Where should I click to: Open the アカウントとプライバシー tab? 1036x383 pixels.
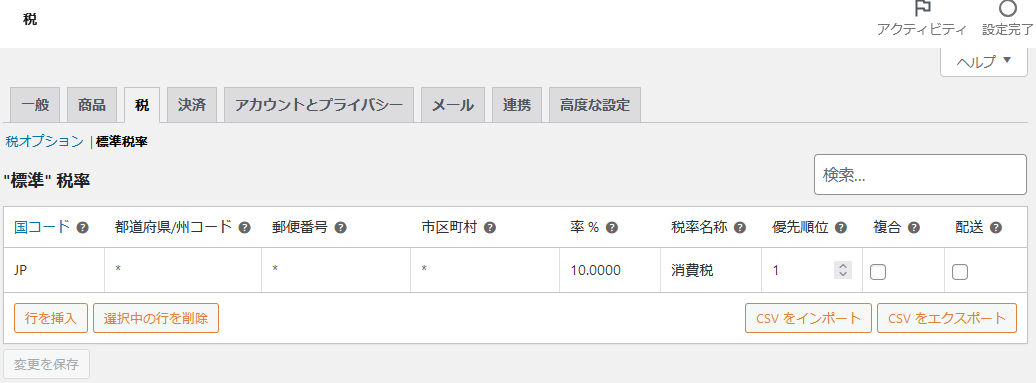(x=319, y=105)
